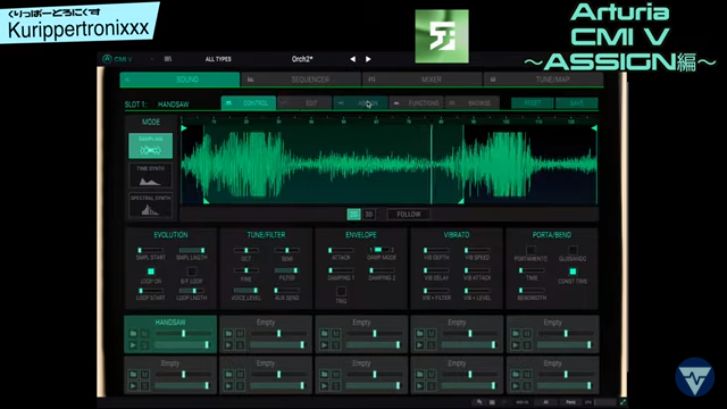Select the Sampling mode icon

coord(151,146)
